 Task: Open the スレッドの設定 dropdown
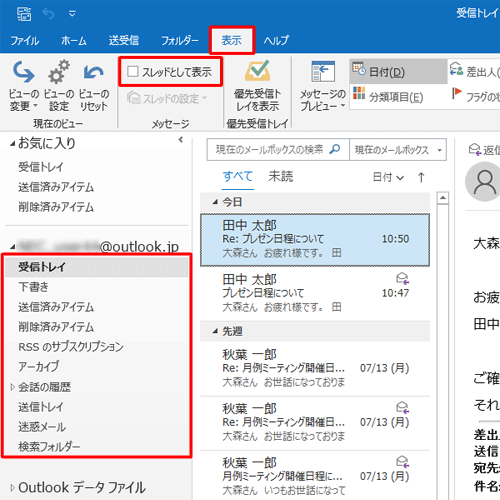tap(167, 99)
